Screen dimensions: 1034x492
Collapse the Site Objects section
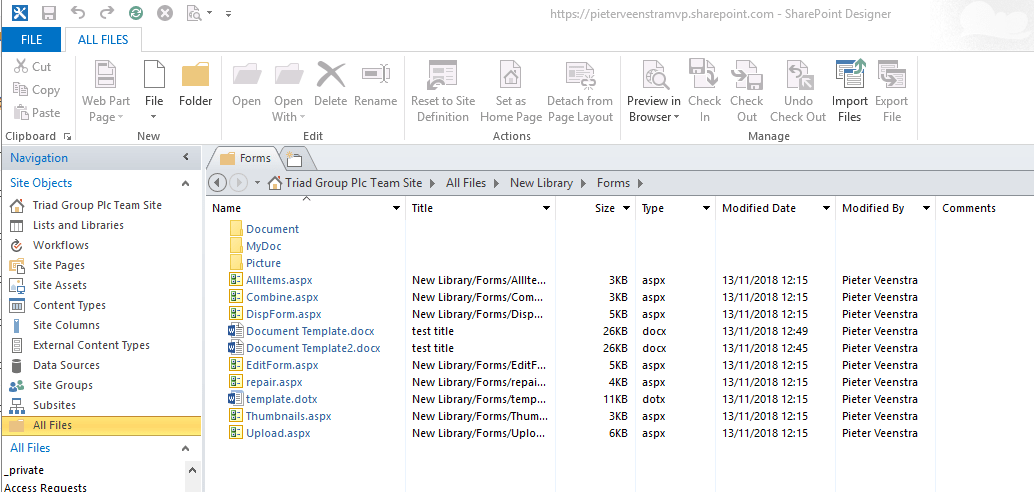point(185,183)
